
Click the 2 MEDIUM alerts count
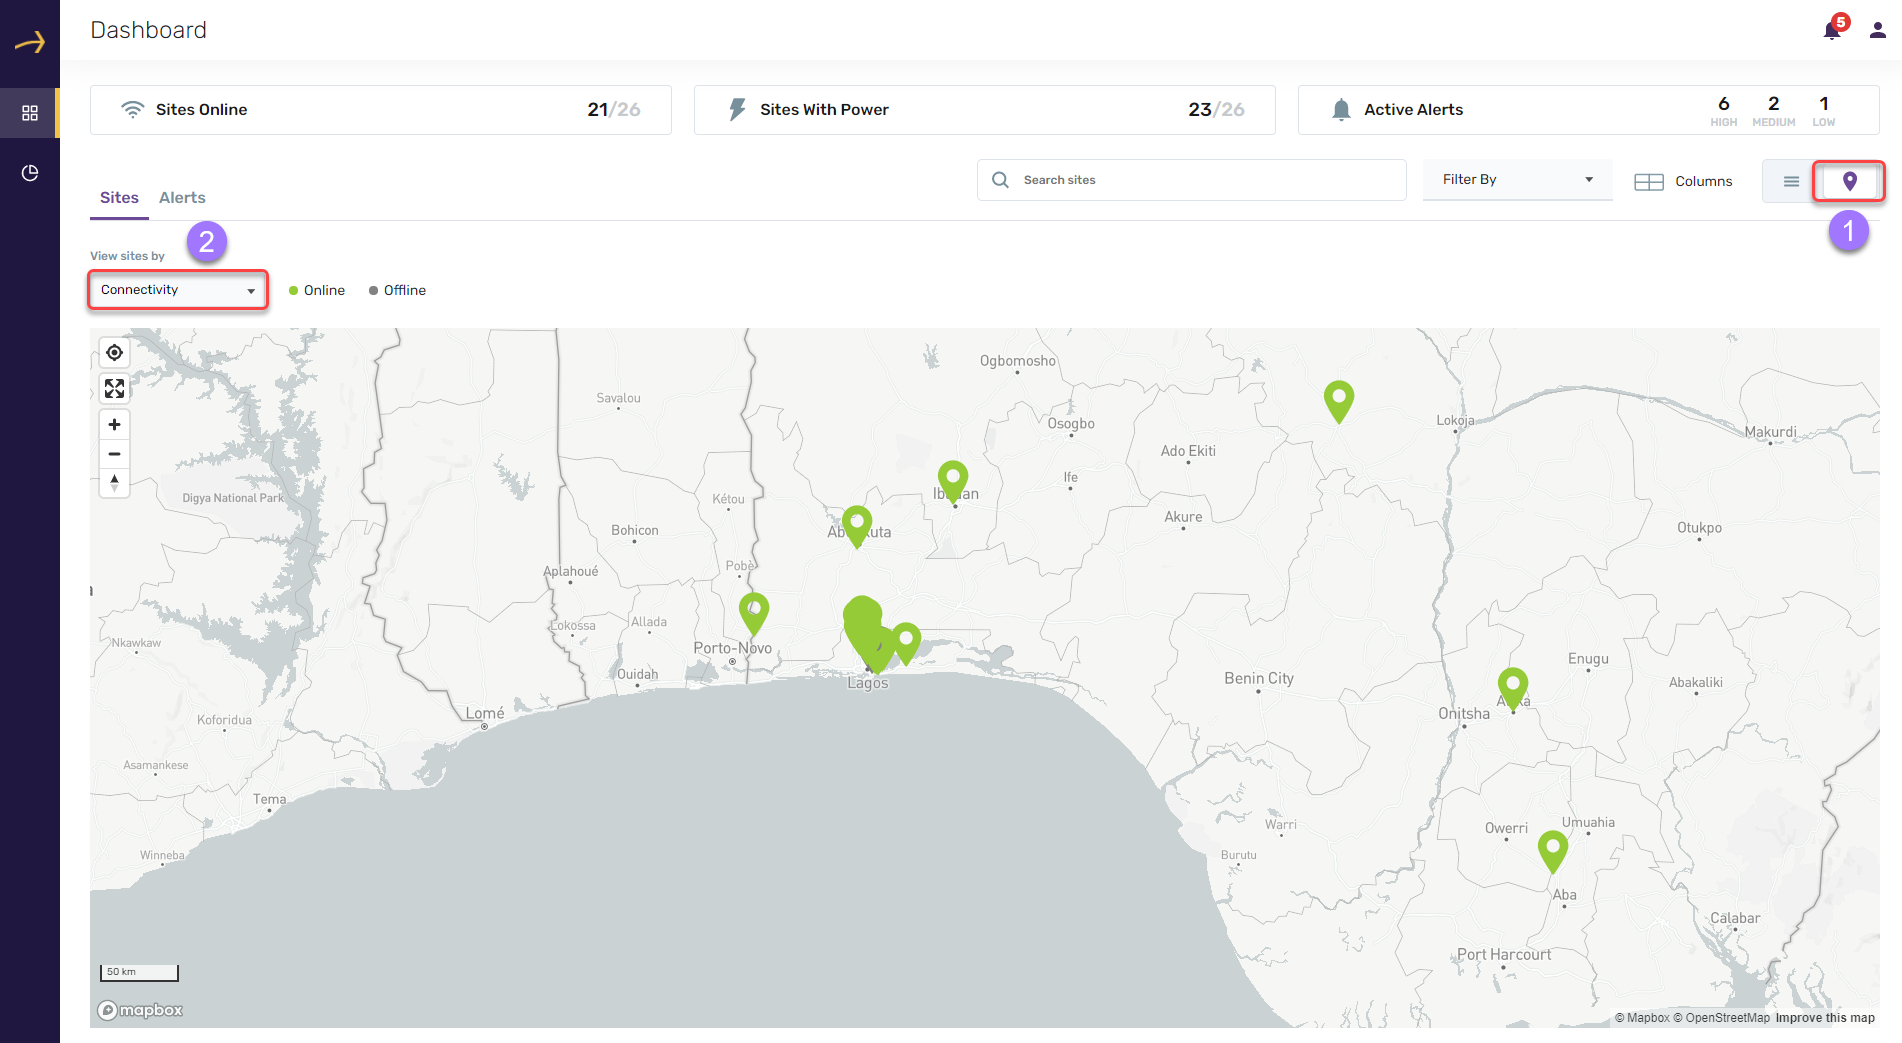click(x=1774, y=110)
